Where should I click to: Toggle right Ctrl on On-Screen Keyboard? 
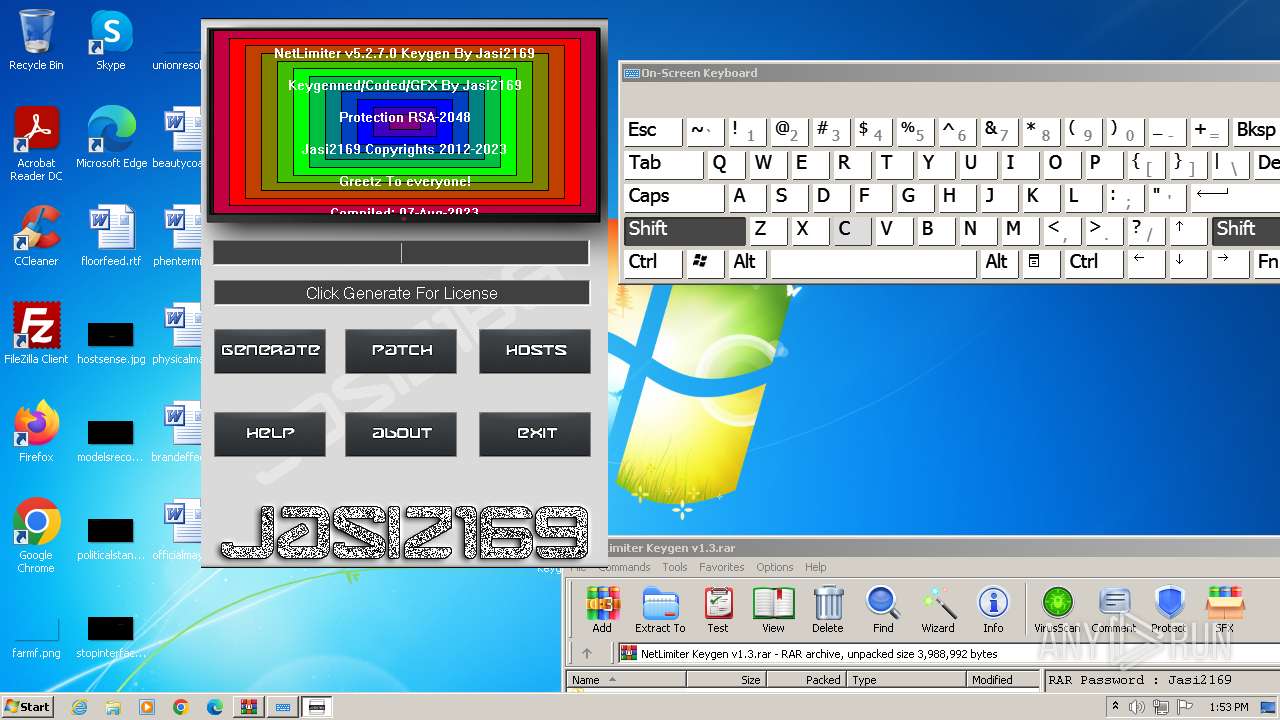click(1093, 262)
